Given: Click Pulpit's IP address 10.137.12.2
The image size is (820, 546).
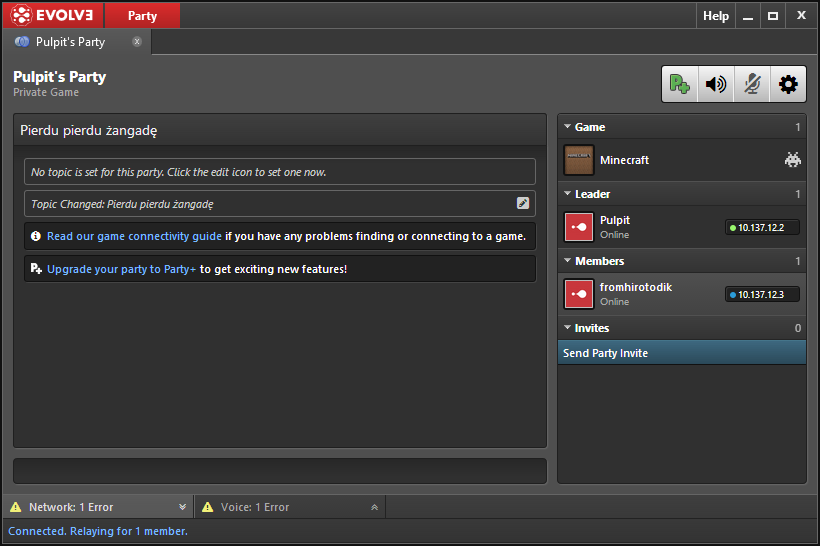Looking at the screenshot, I should tap(762, 228).
